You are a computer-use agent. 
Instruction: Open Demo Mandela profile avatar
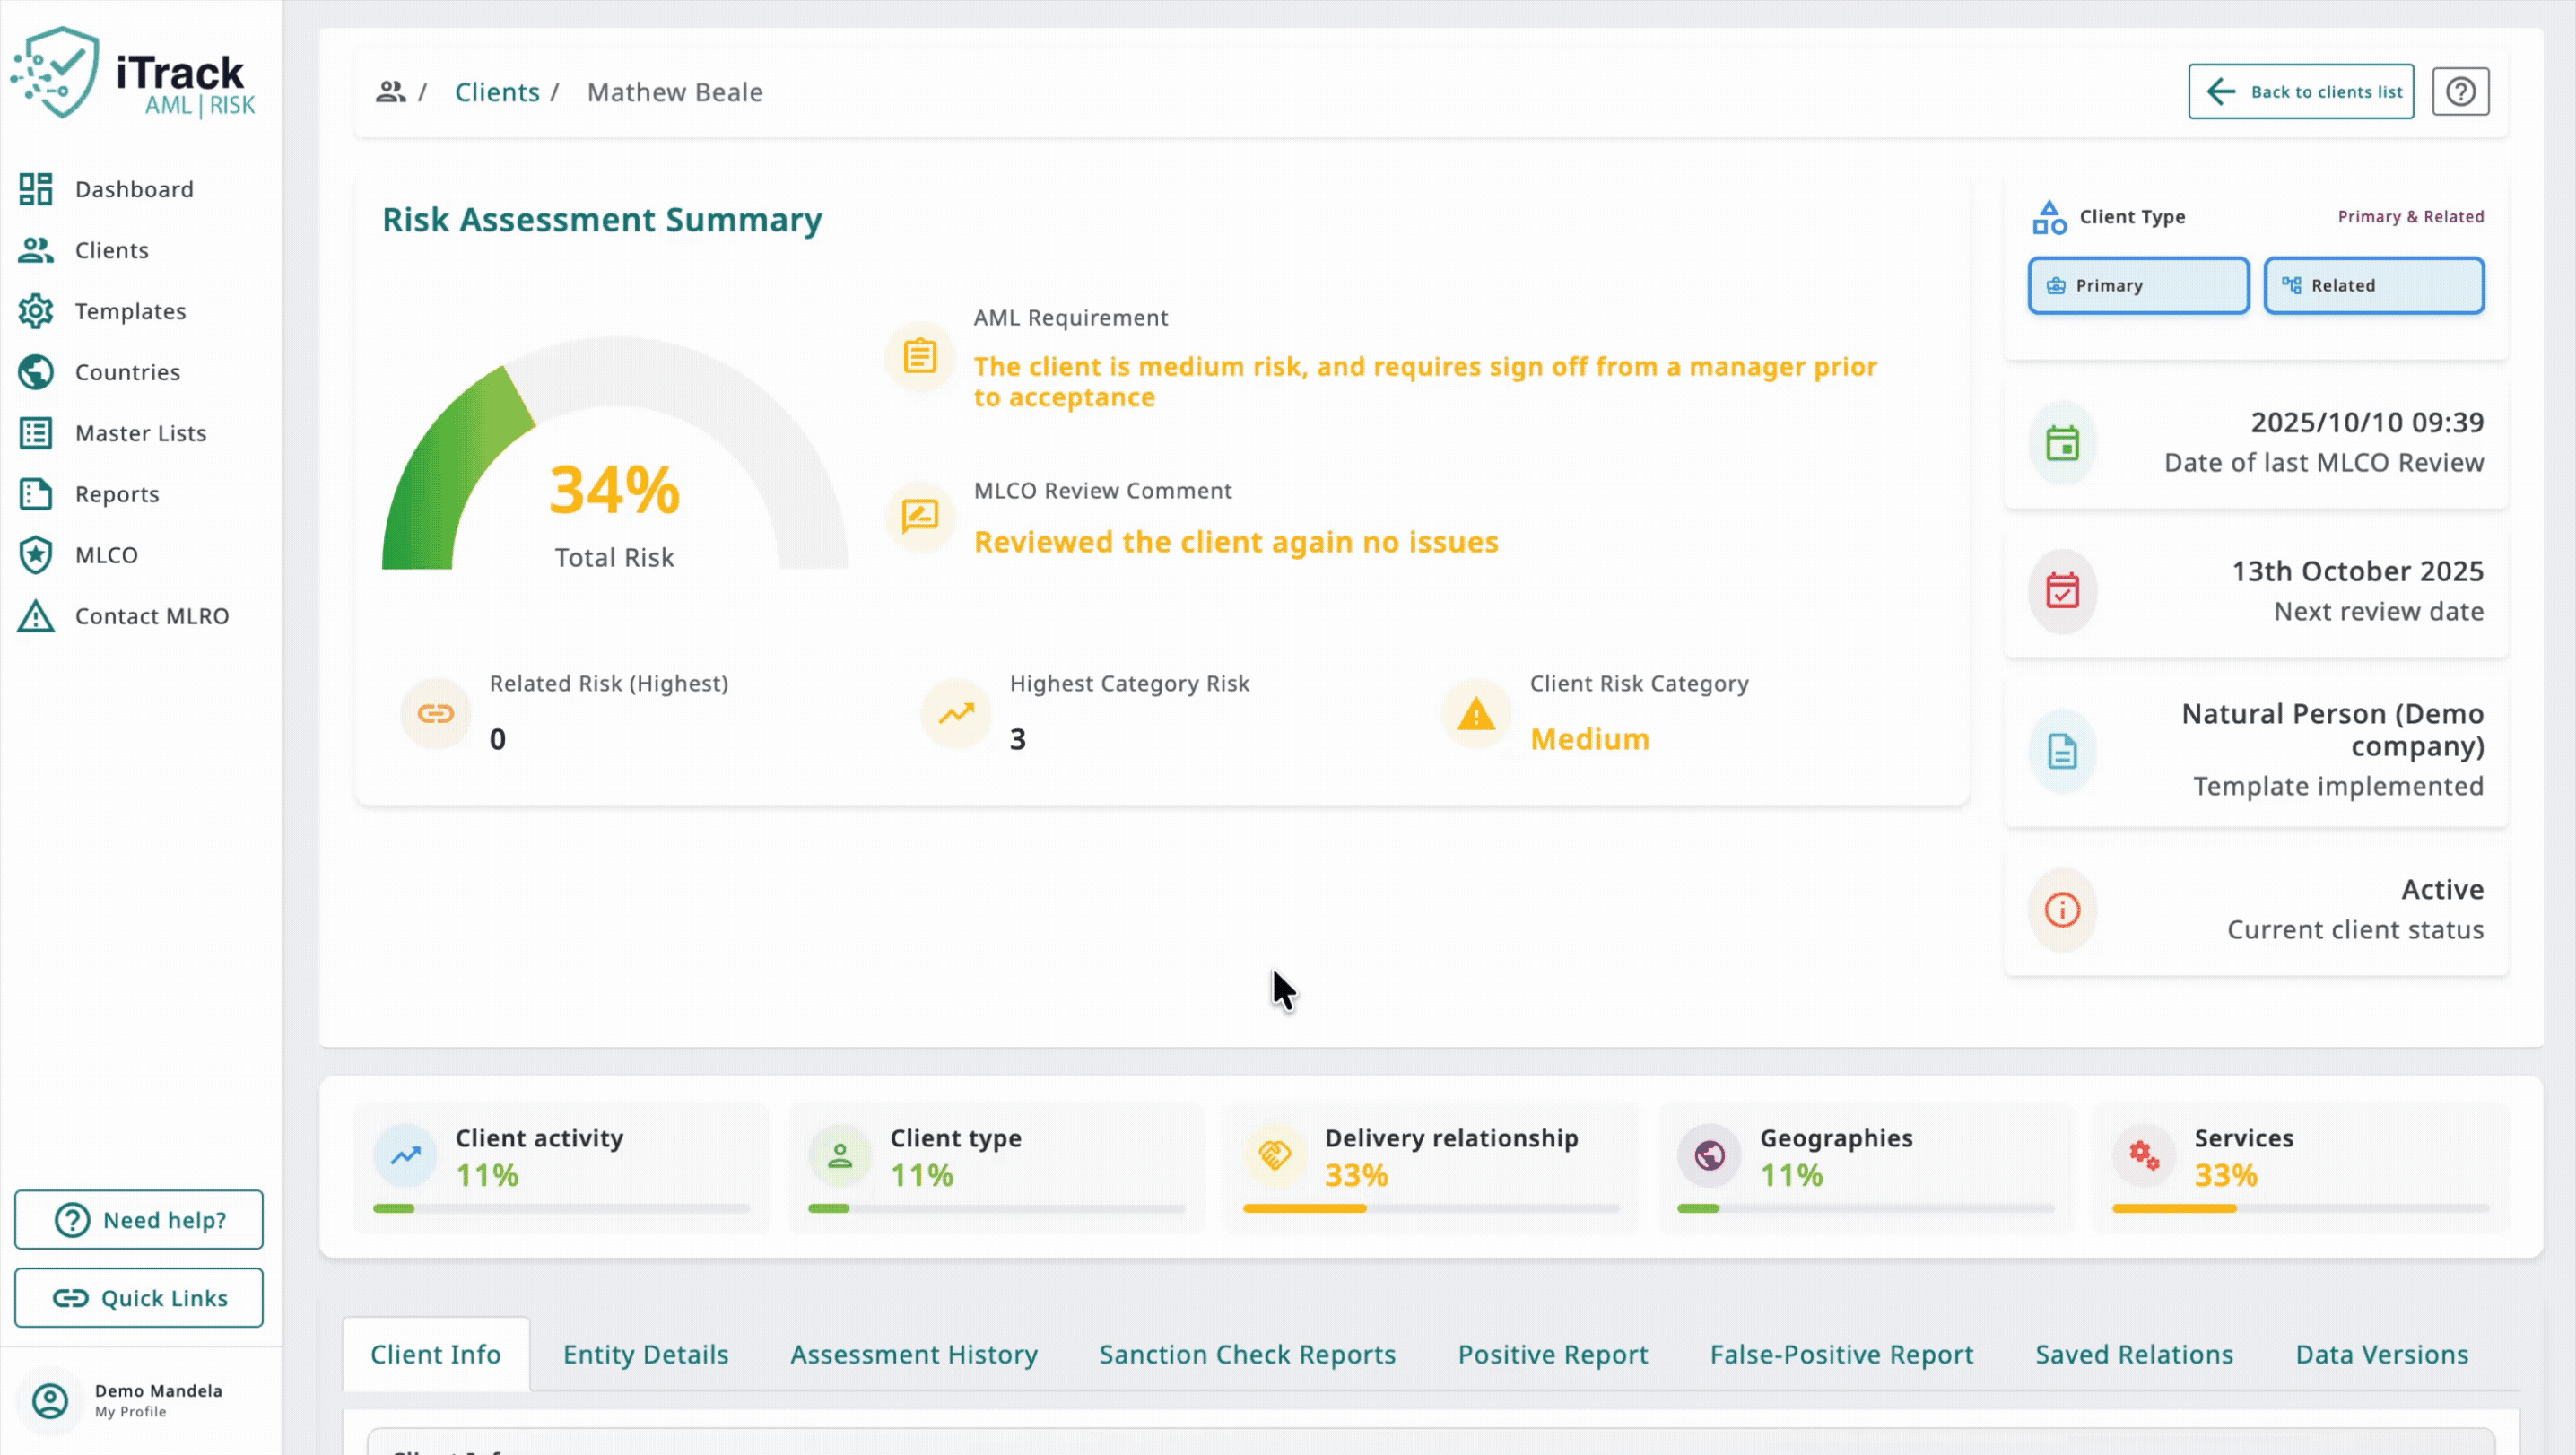(50, 1400)
